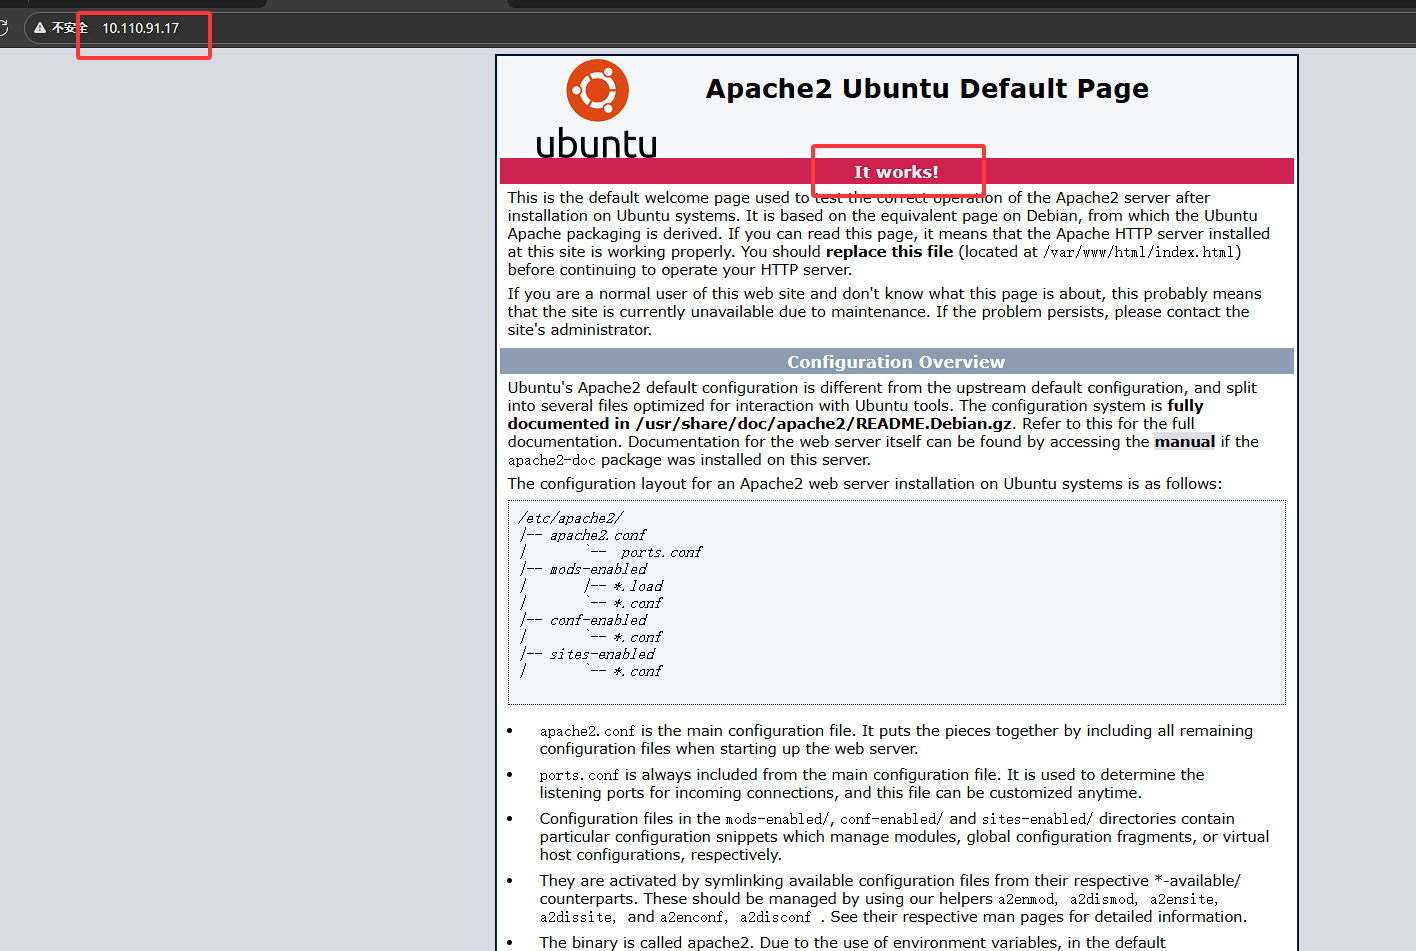Screen dimensions: 1416x951
Task: Click the browser reload icon
Action: [3, 27]
